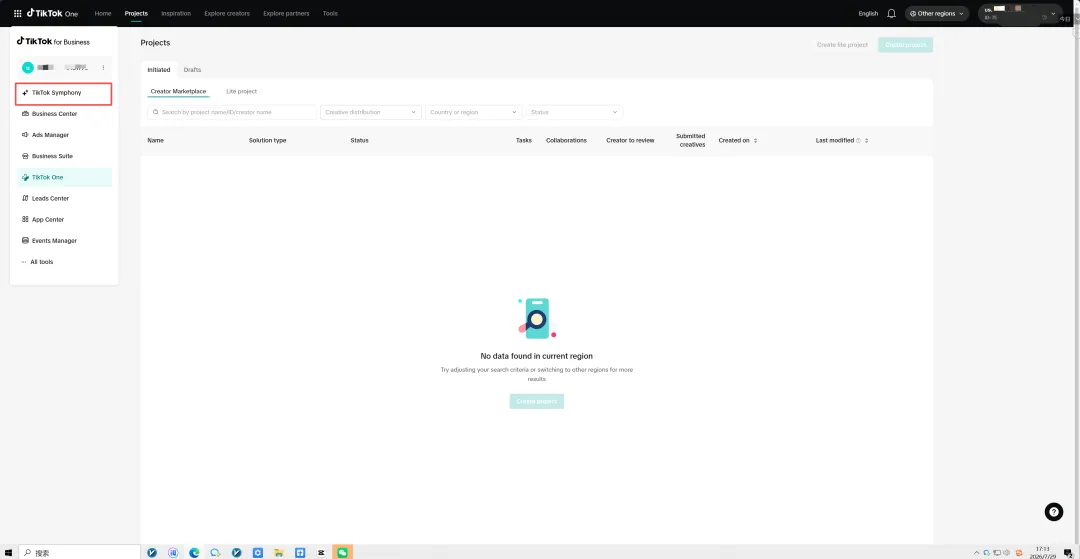Go to the Home tab

pos(103,13)
